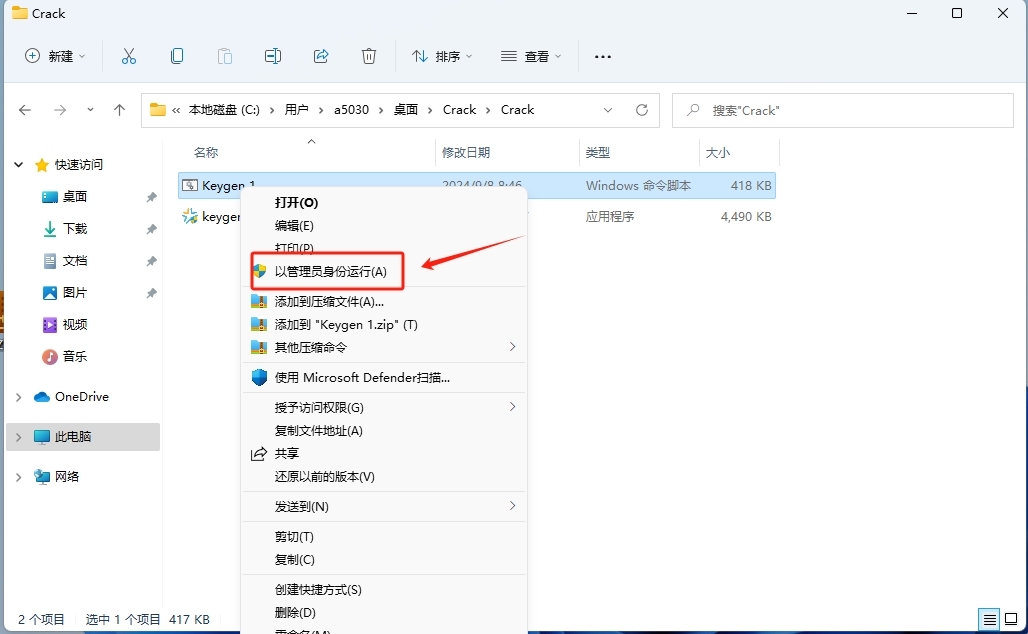Viewport: 1028px width, 634px height.
Task: Click the Rename icon in the toolbar
Action: click(x=273, y=56)
